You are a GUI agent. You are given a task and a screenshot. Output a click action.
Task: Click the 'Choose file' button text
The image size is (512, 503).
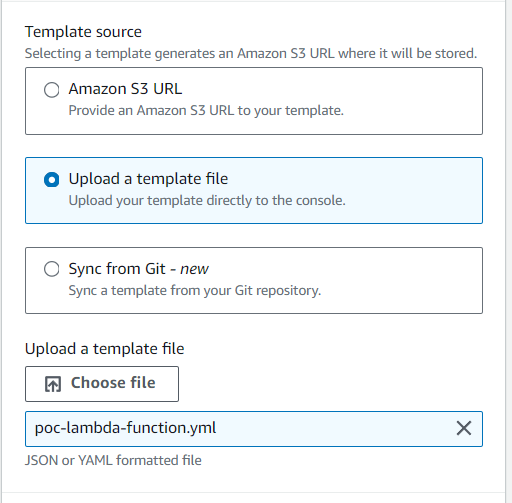click(x=113, y=383)
